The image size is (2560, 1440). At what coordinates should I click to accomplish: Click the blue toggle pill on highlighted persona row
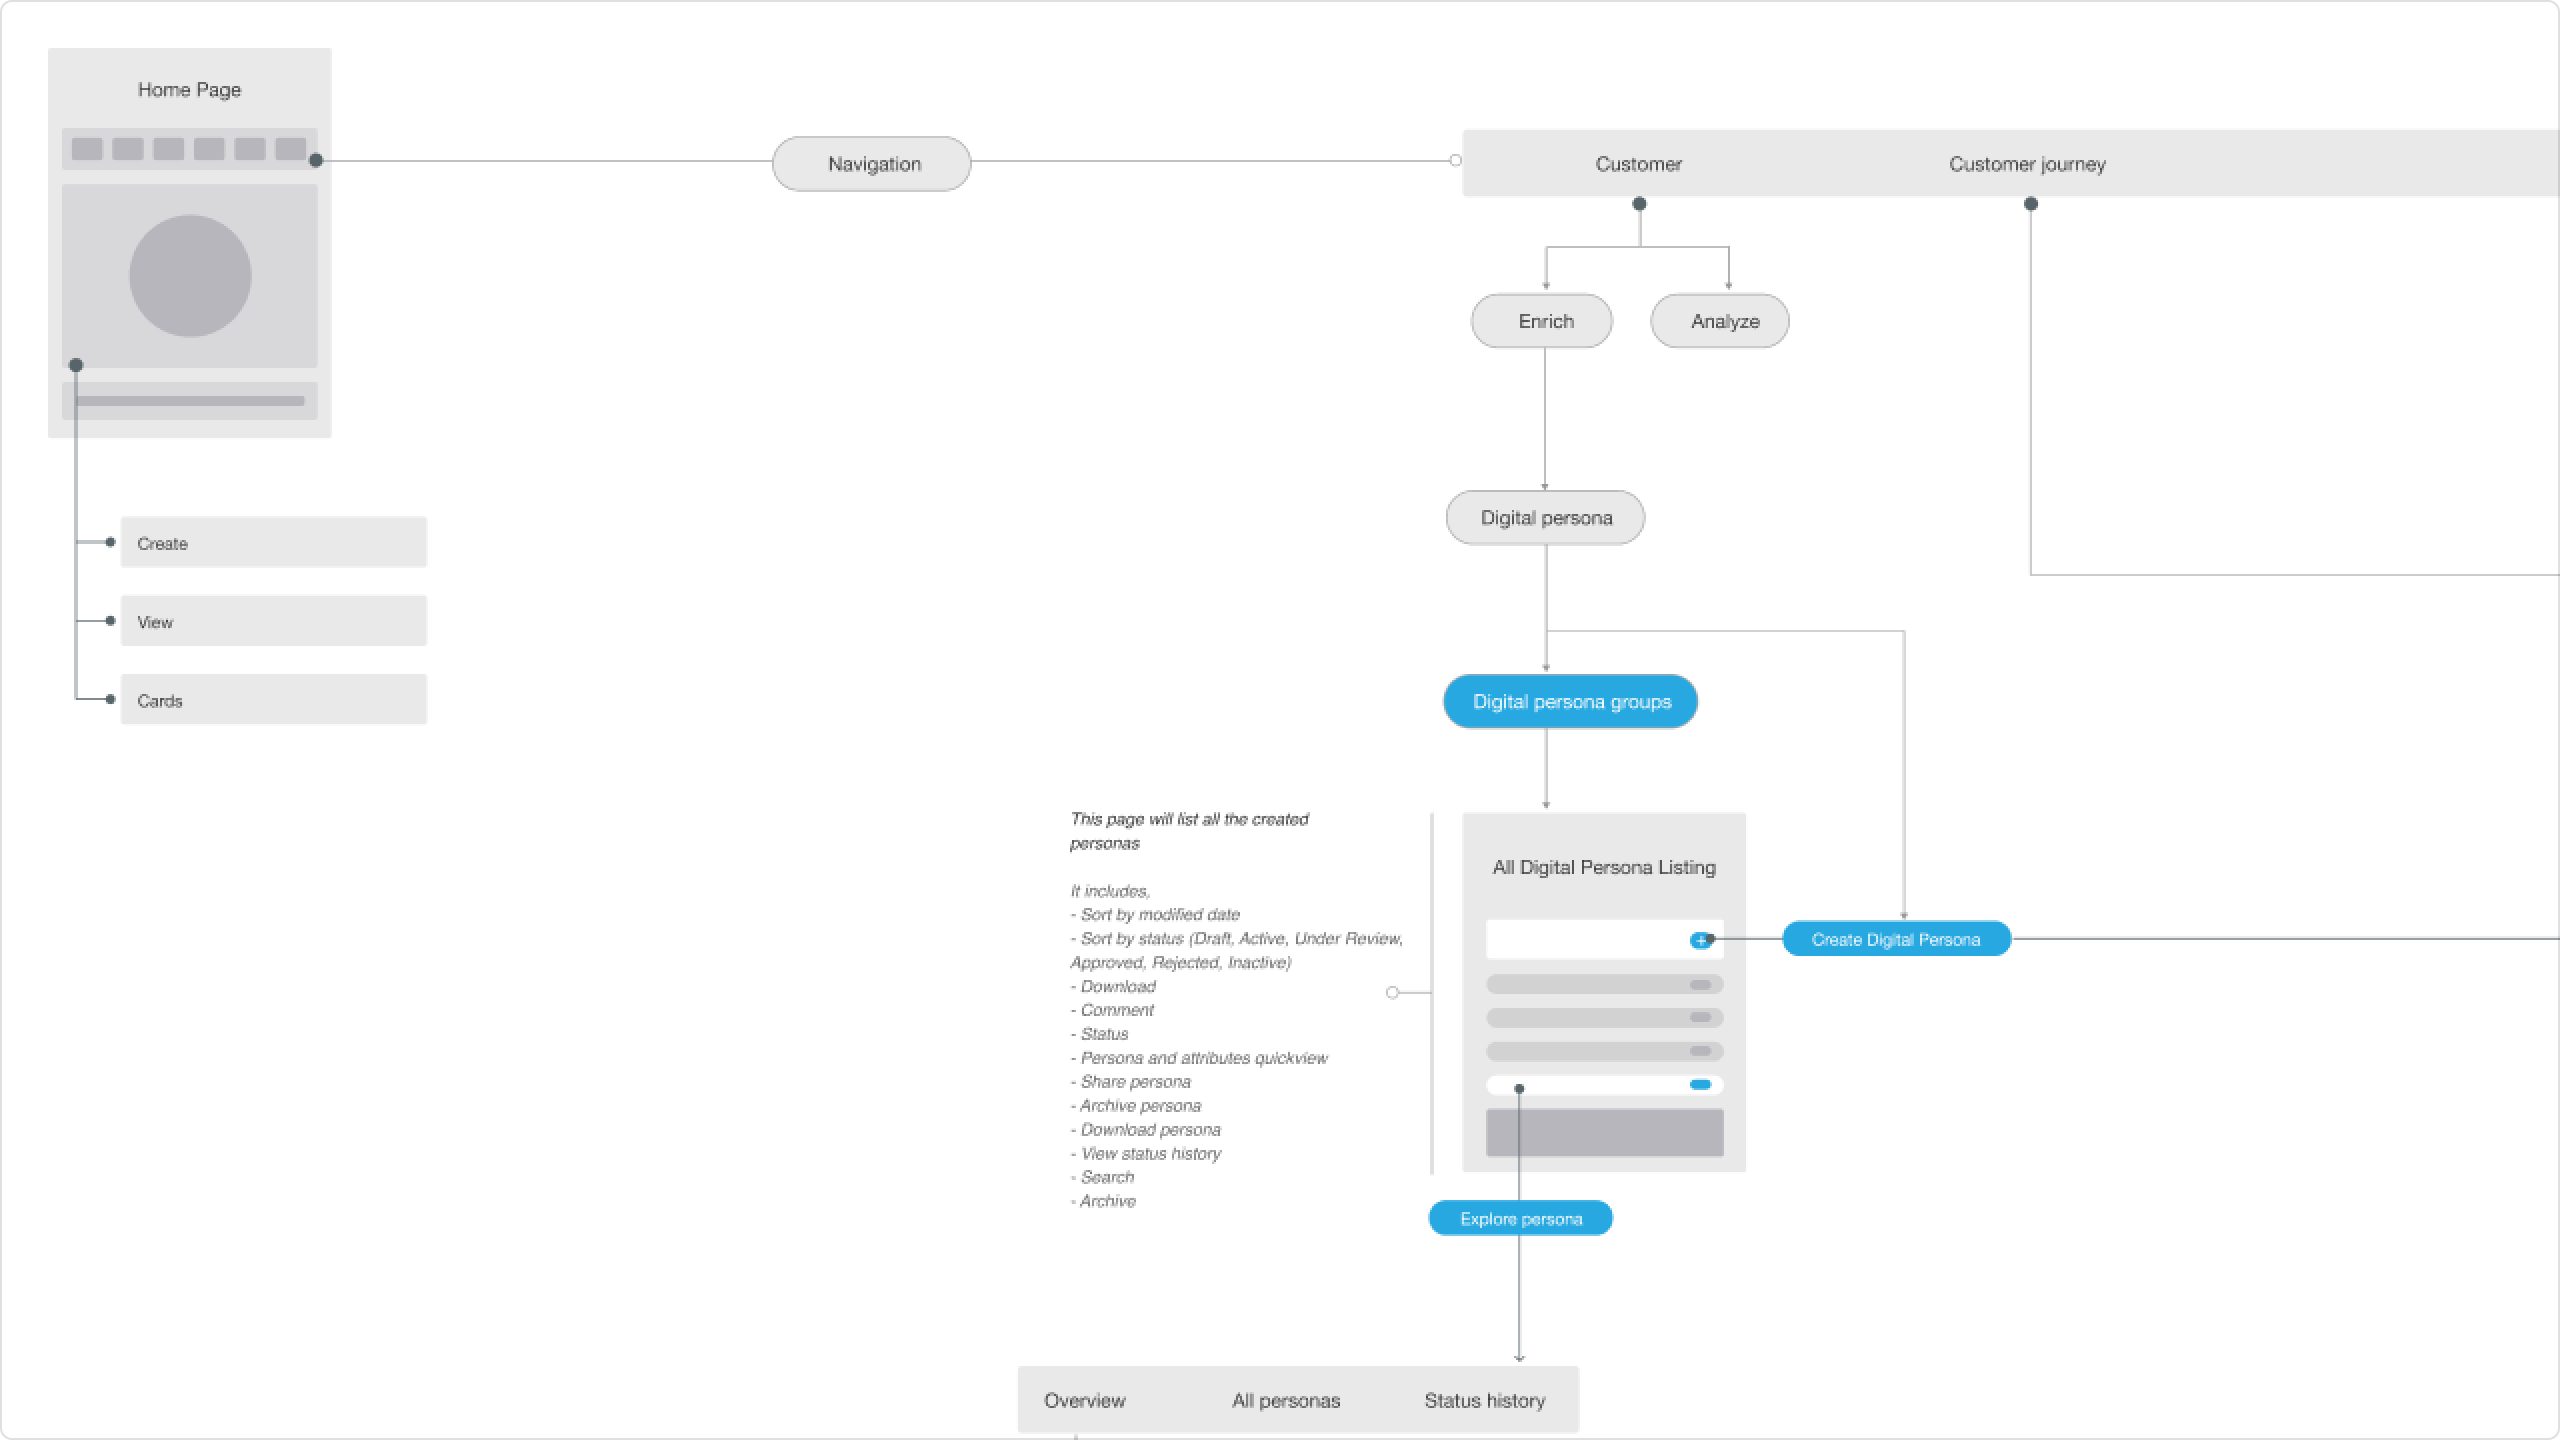(1700, 1084)
